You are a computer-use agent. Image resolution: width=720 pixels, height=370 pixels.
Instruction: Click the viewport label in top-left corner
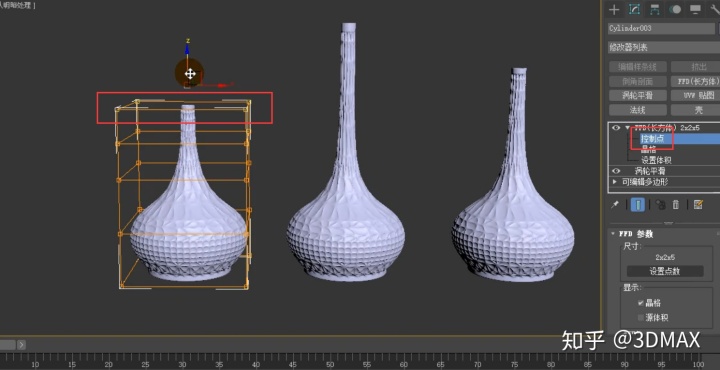[18, 6]
